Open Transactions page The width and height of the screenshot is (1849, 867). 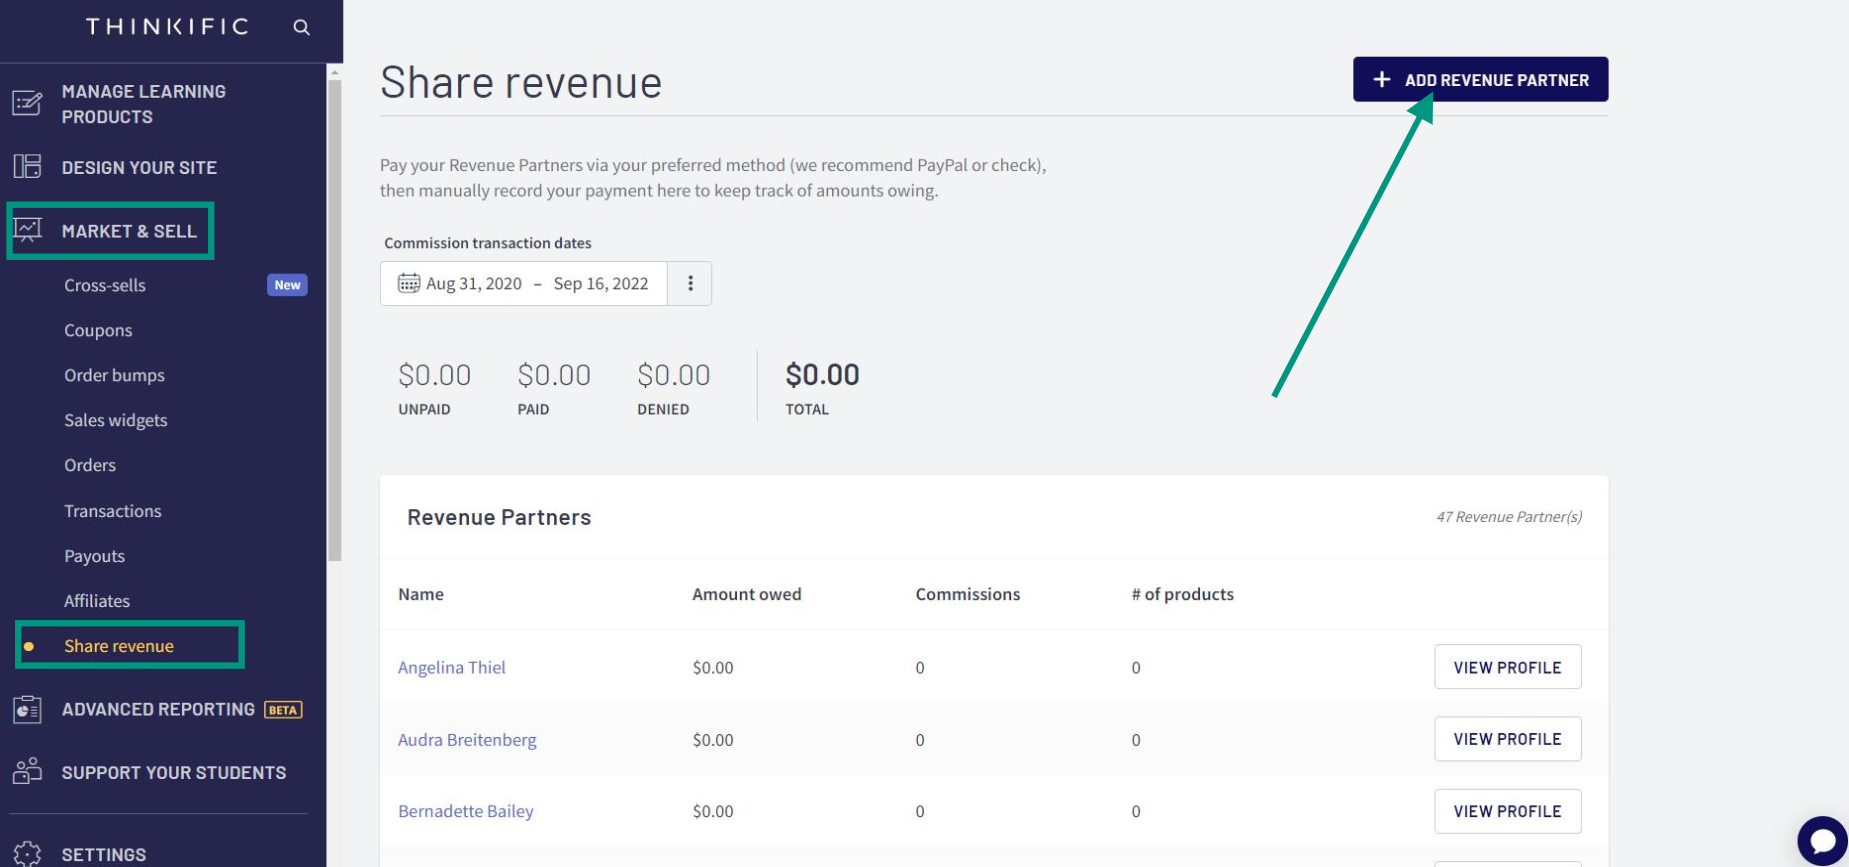click(113, 511)
